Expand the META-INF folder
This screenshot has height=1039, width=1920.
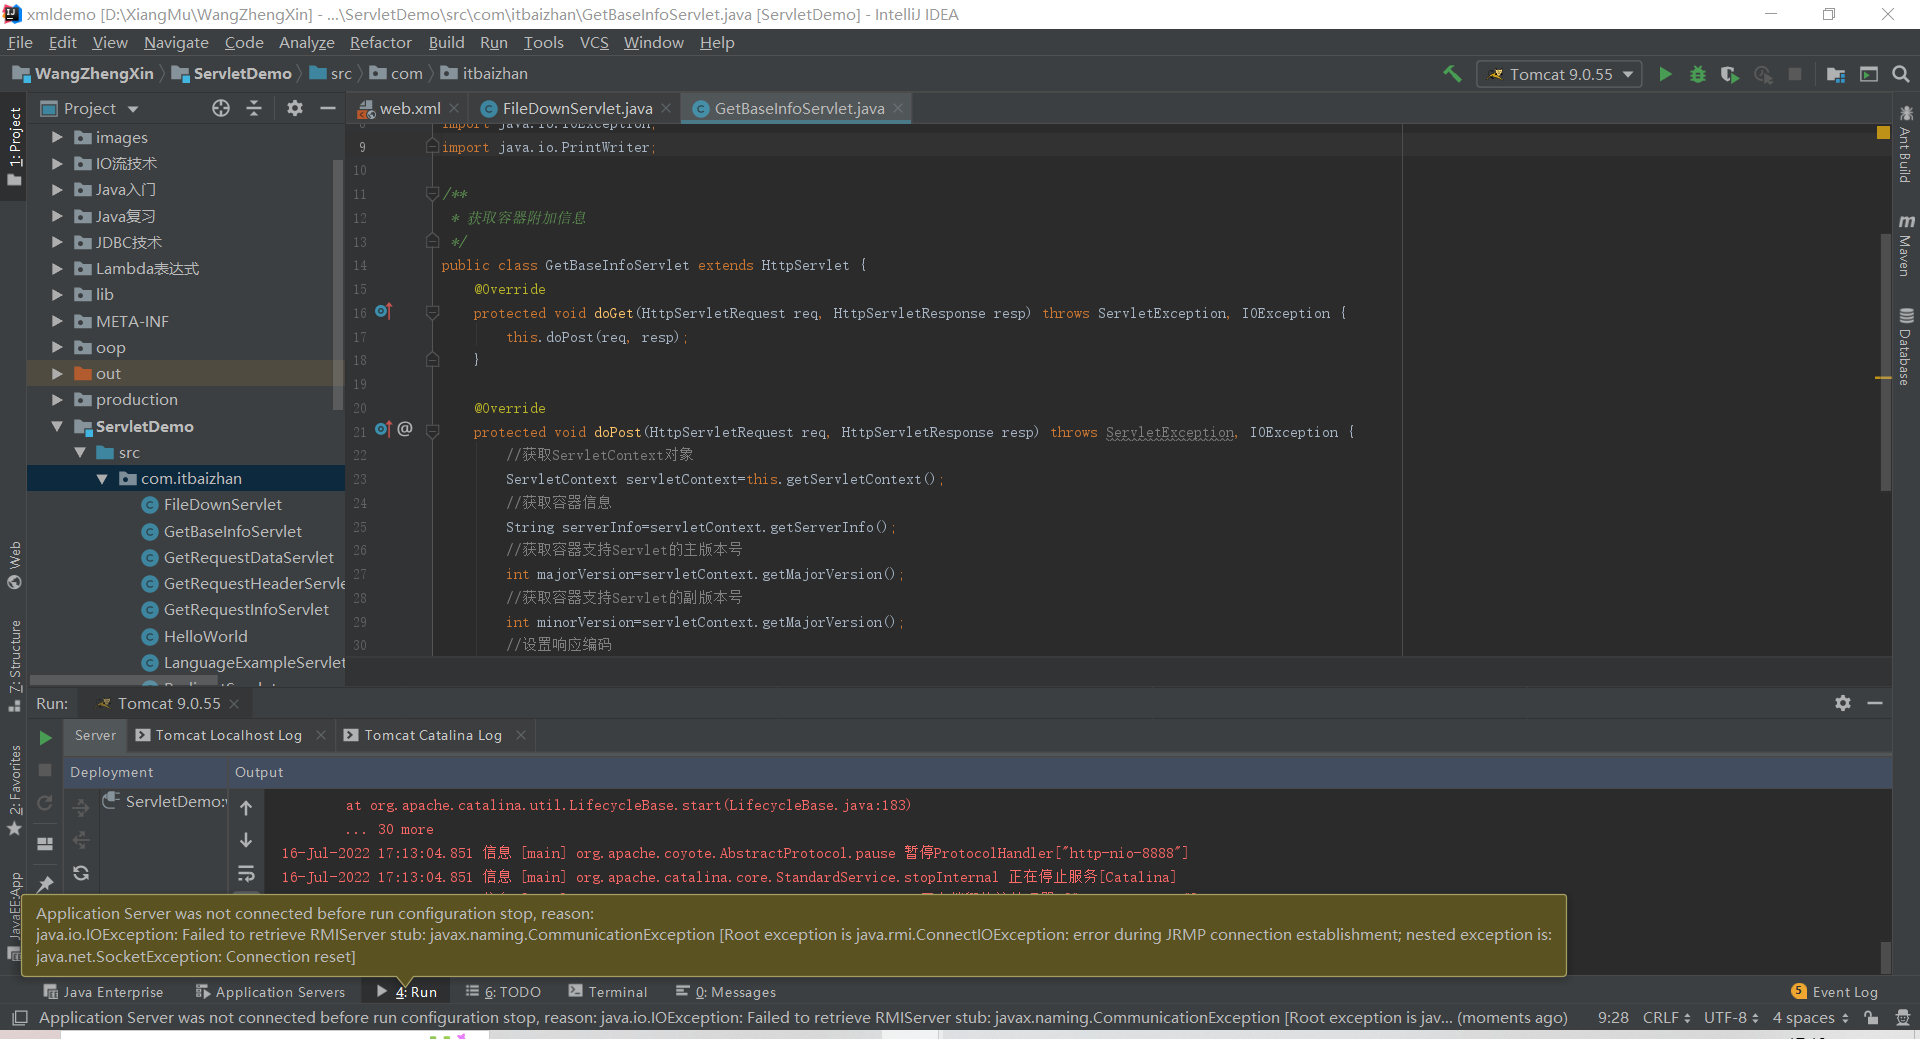click(57, 321)
